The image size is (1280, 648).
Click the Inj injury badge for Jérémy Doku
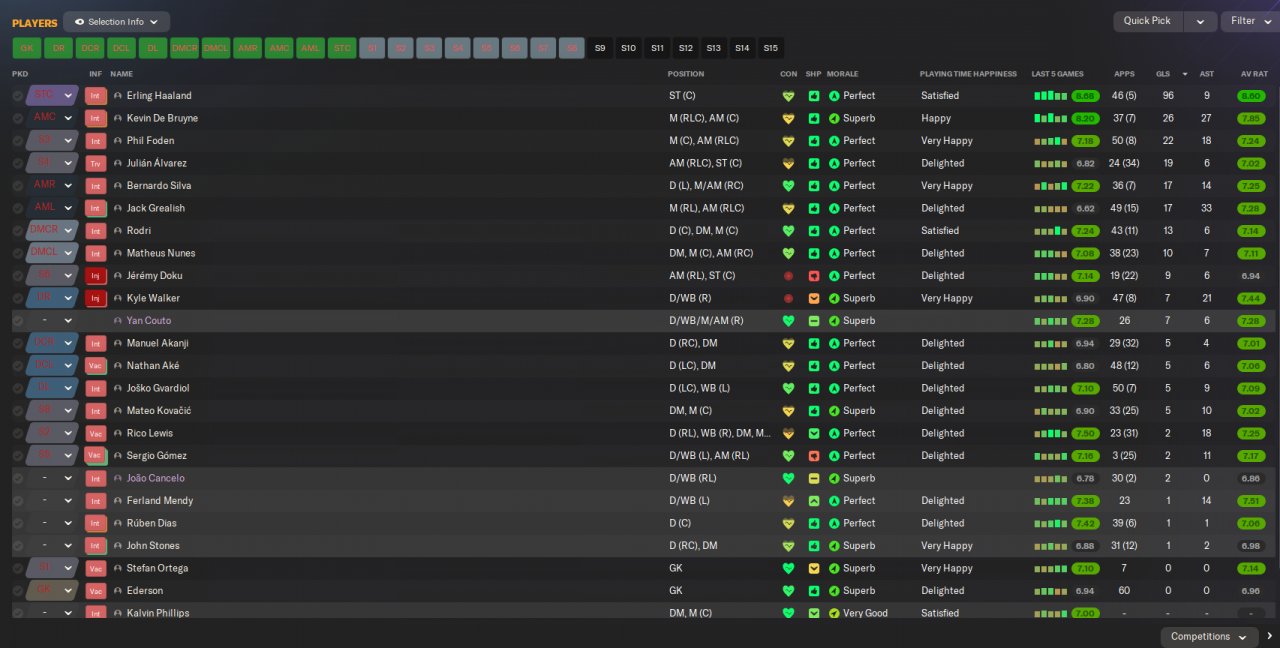(95, 276)
